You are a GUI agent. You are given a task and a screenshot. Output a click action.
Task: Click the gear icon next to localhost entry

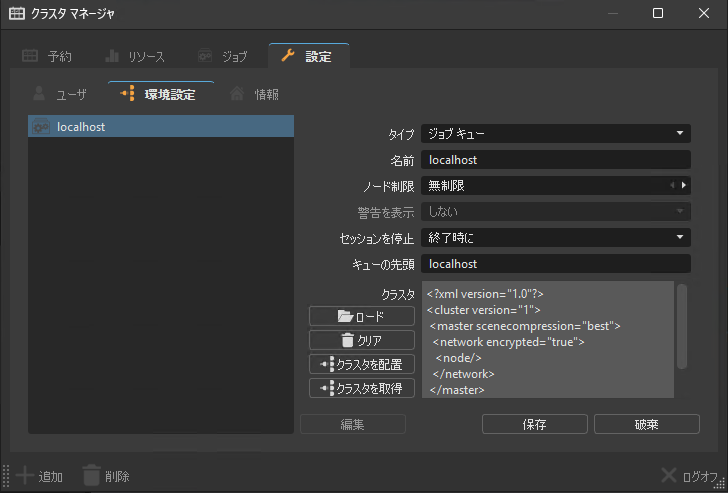tap(41, 126)
